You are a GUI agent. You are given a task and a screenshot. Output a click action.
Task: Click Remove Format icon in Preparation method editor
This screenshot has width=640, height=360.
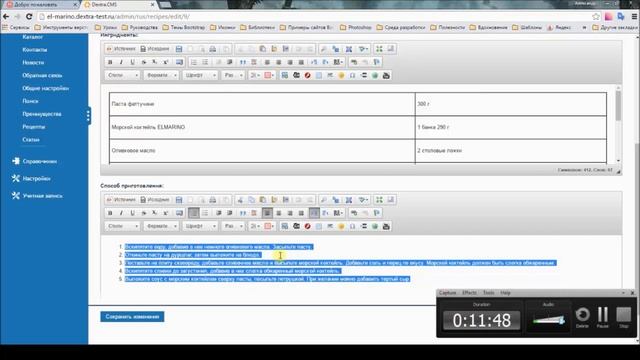click(179, 213)
